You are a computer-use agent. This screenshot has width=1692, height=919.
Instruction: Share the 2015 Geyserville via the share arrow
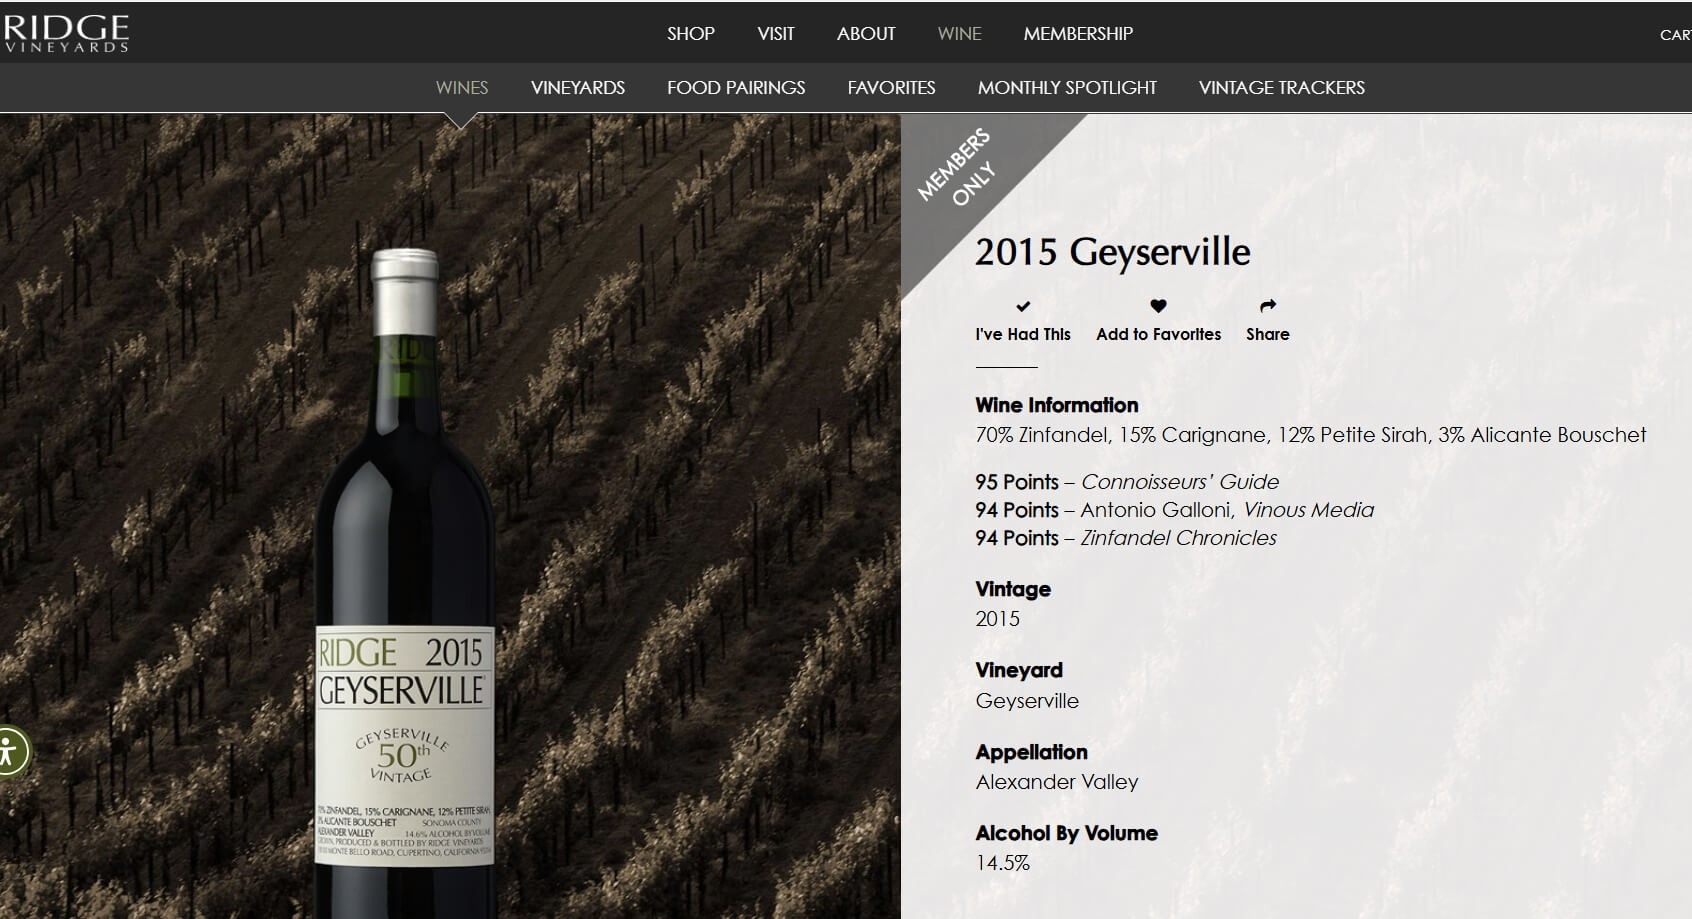[x=1267, y=306]
